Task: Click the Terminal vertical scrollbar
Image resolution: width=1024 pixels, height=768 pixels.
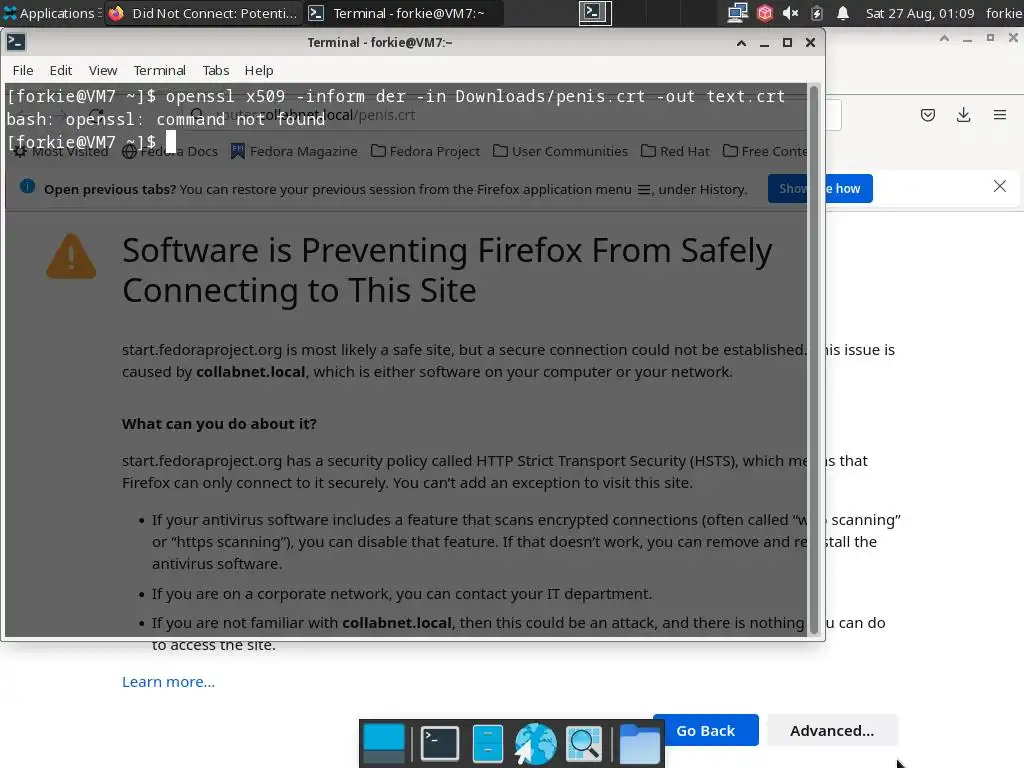Action: [814, 359]
